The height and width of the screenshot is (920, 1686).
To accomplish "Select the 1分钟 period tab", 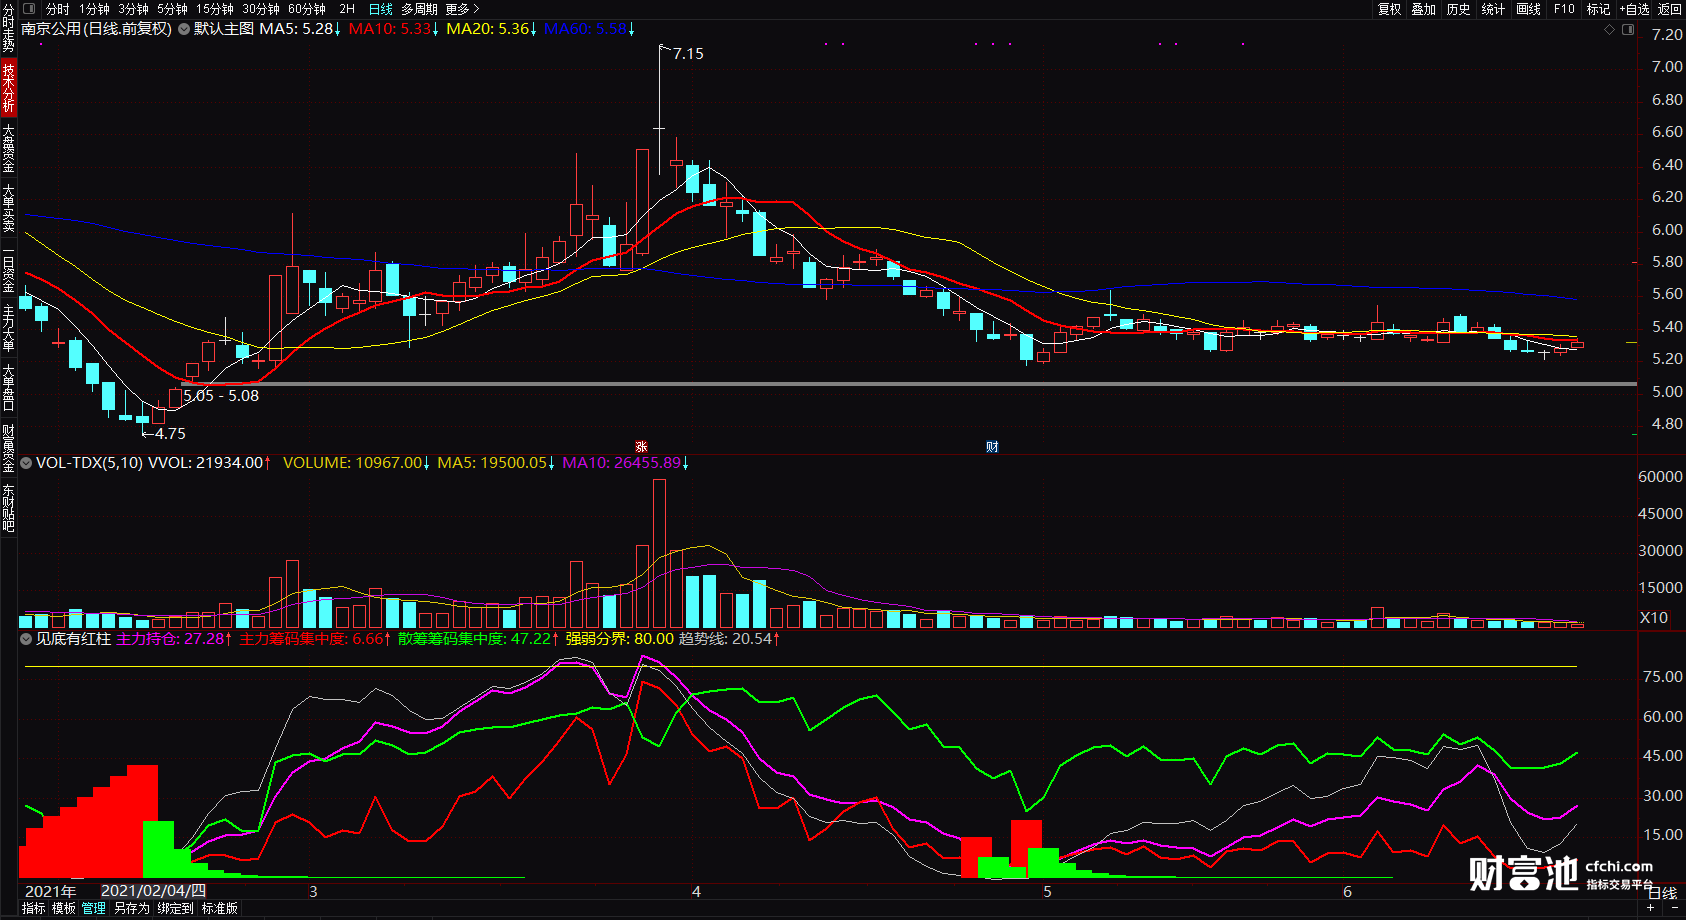I will pos(94,9).
